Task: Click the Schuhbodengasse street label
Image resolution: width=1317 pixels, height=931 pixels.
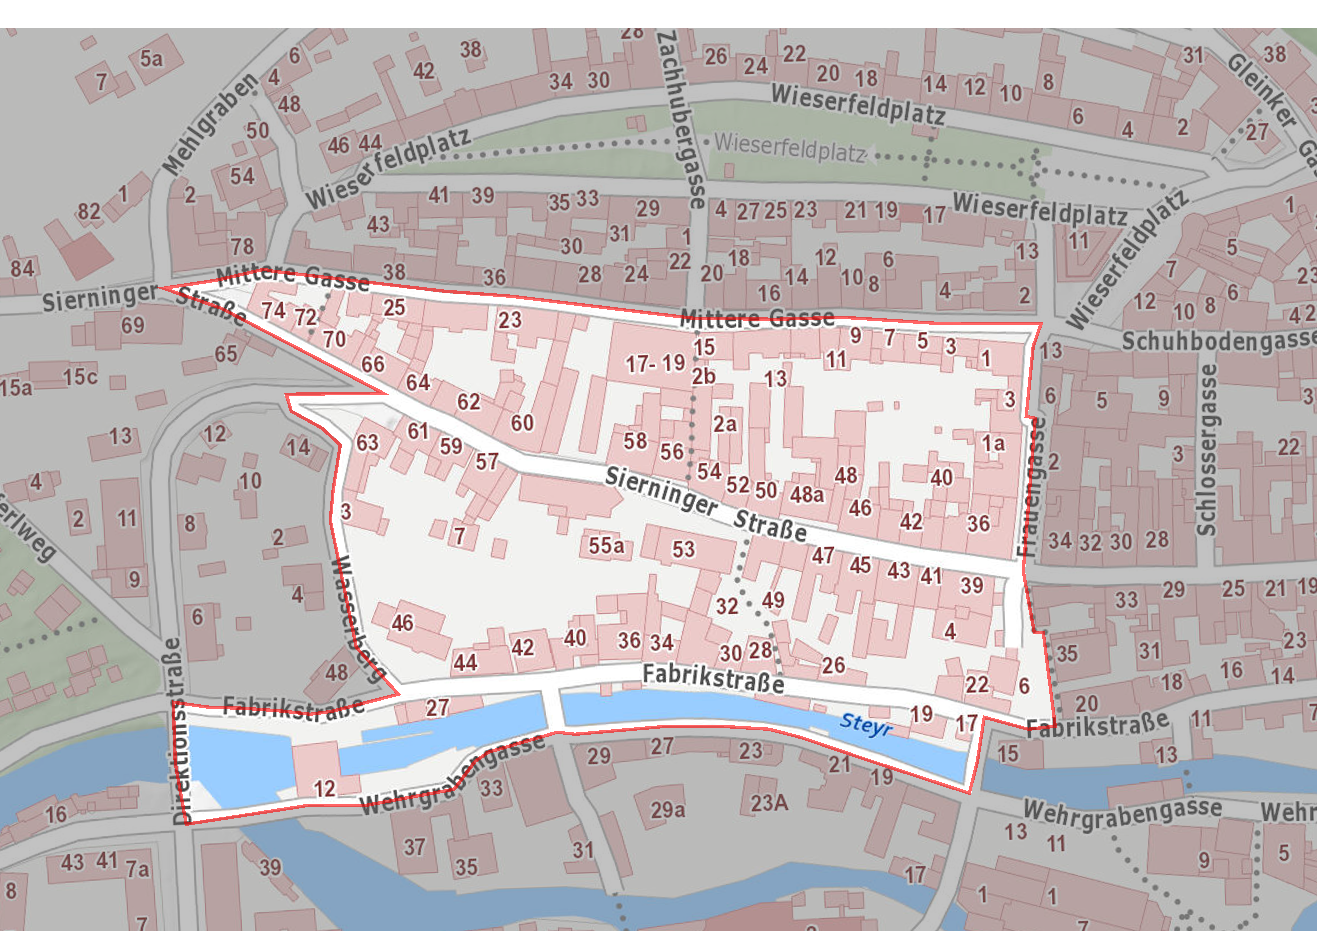Action: 1219,341
